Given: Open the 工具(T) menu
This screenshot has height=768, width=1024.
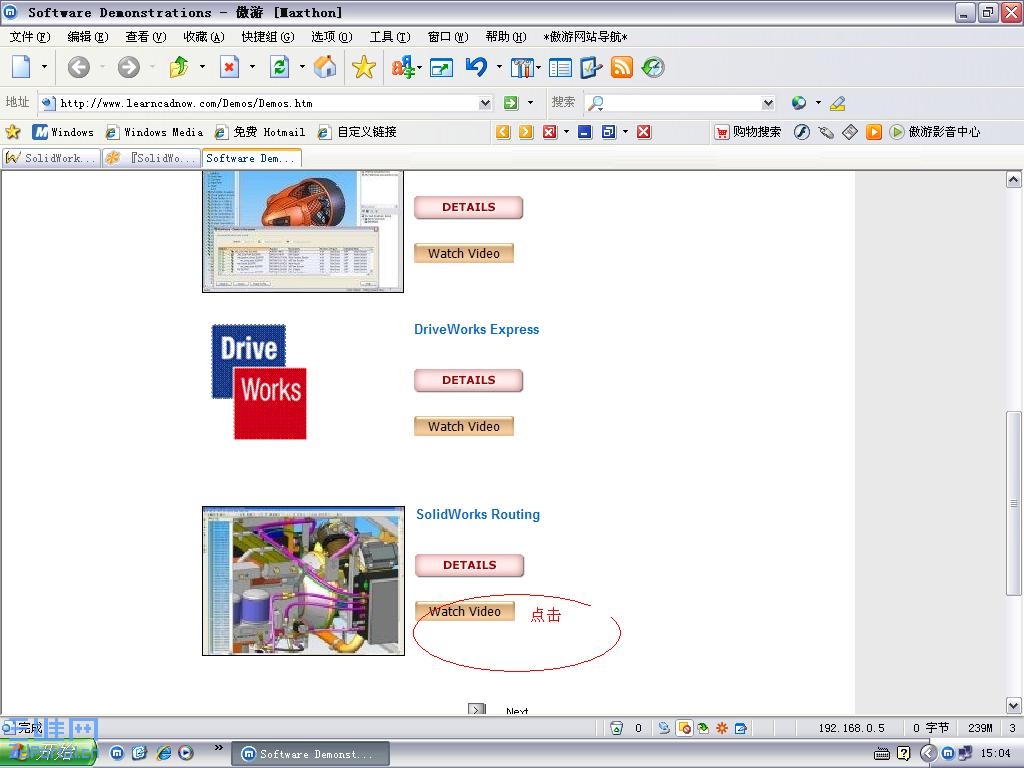Looking at the screenshot, I should (390, 37).
